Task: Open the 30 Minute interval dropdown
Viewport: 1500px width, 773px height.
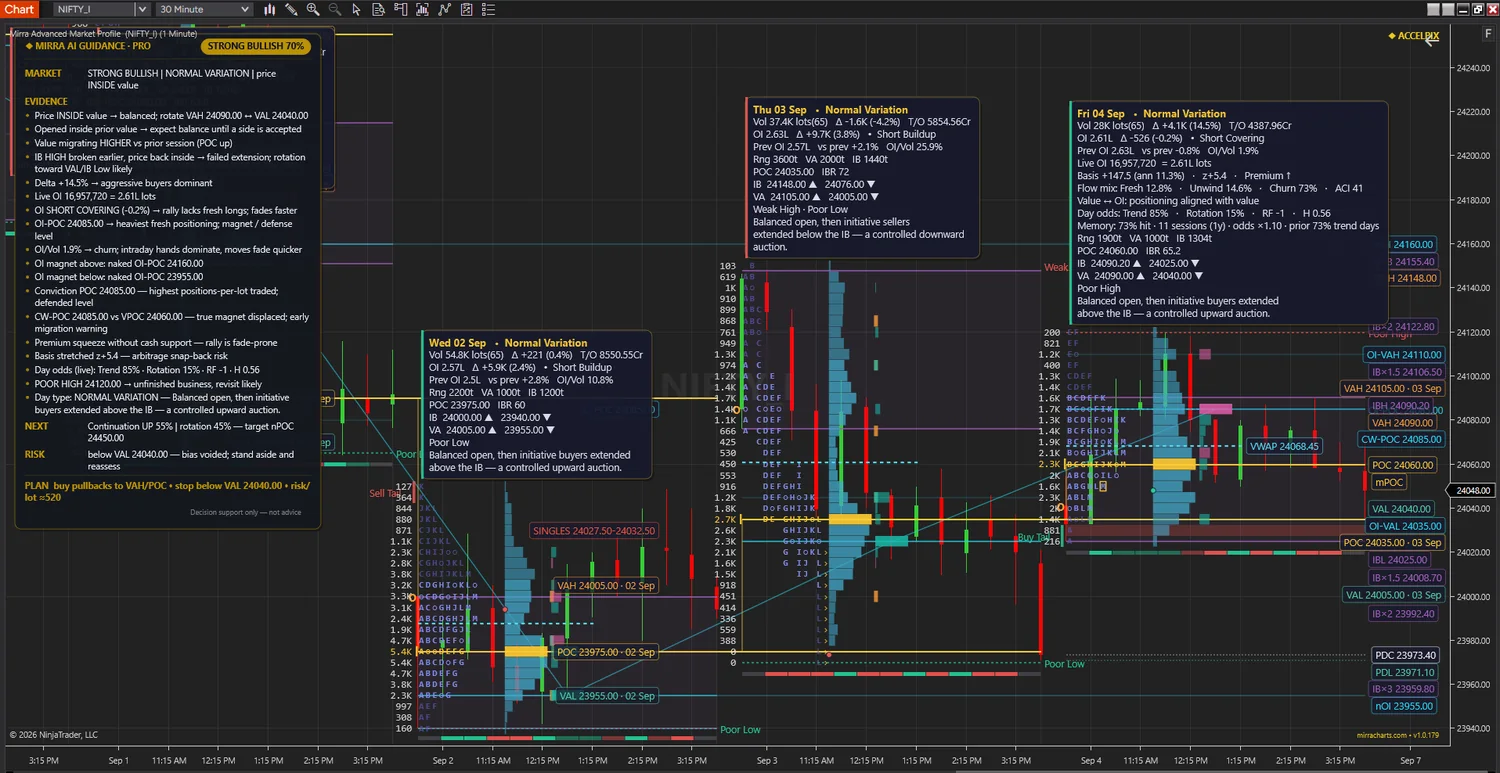Action: (204, 9)
